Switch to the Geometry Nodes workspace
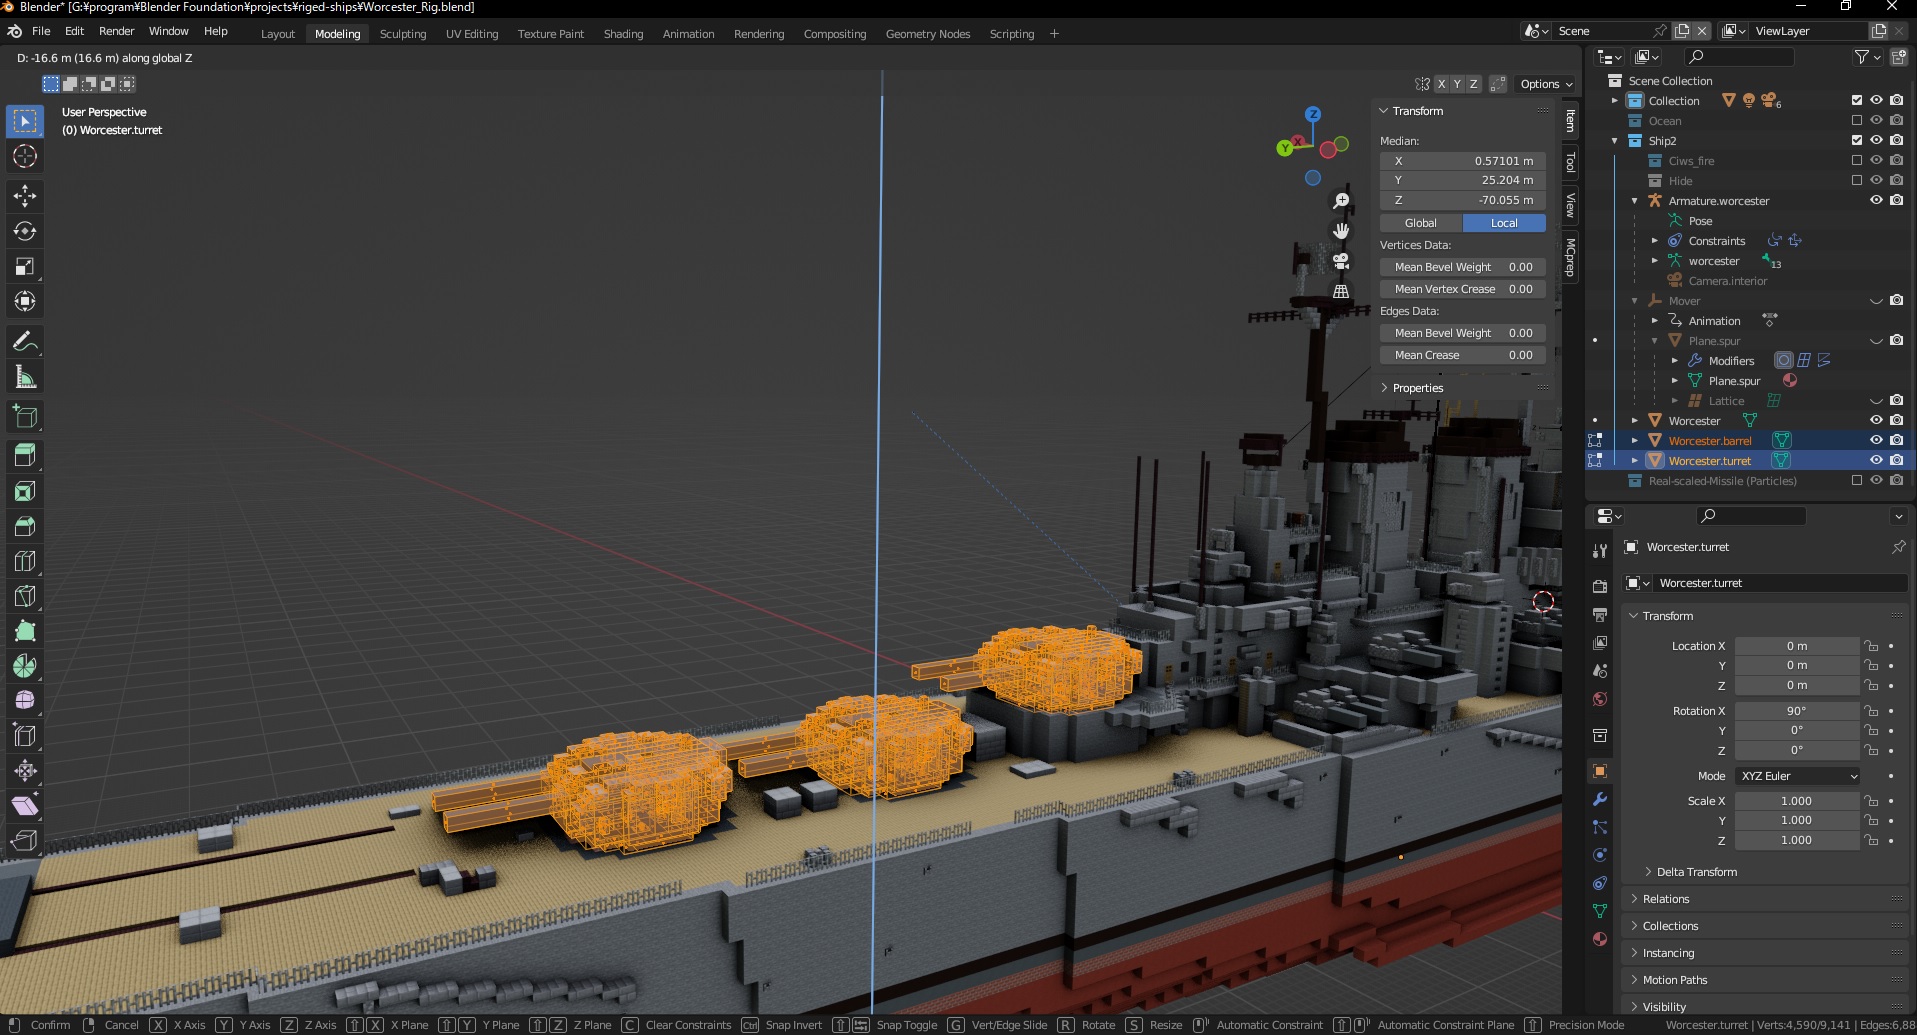Image resolution: width=1917 pixels, height=1035 pixels. tap(928, 34)
